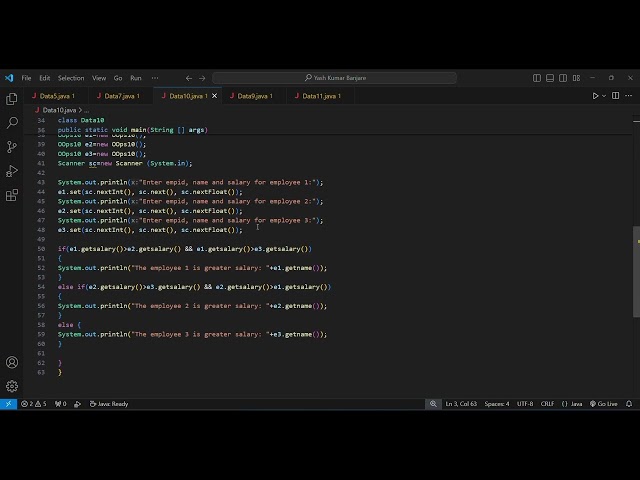Open the View menu
This screenshot has height=480, width=640.
pyautogui.click(x=99, y=78)
